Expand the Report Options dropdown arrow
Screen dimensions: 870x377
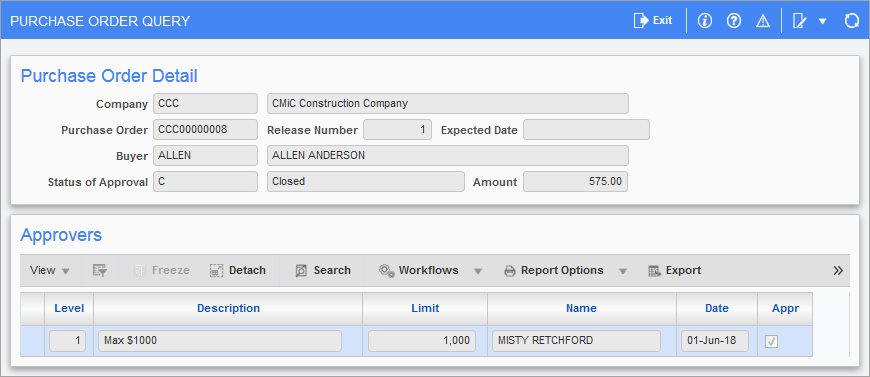tap(623, 271)
